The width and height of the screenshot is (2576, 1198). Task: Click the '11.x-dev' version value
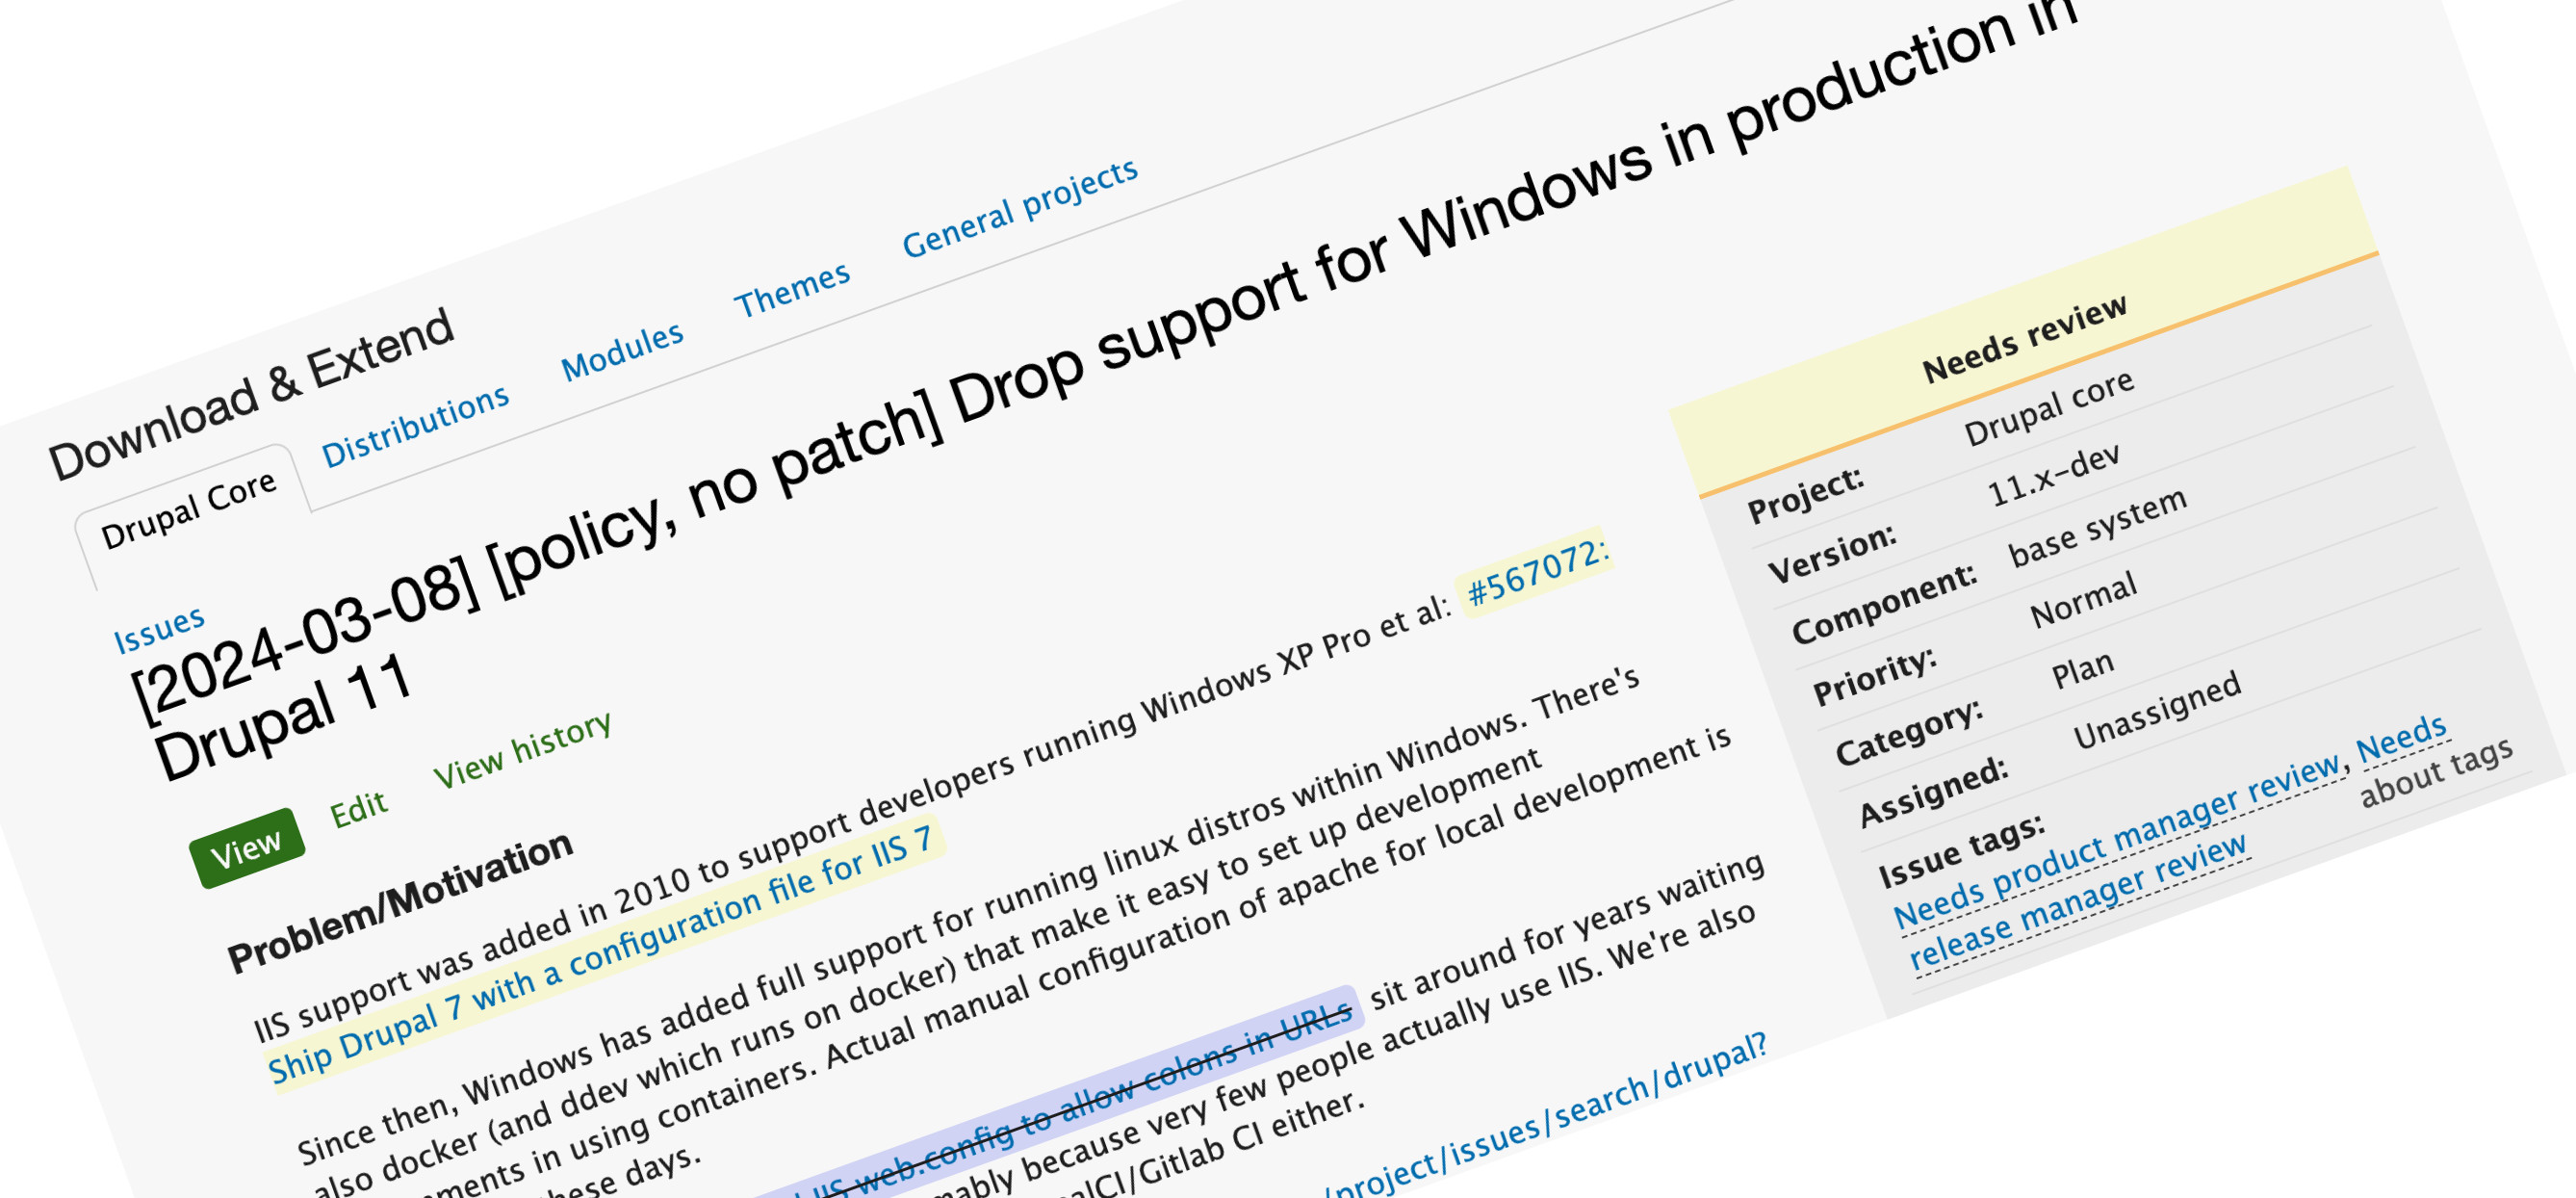[x=2053, y=475]
